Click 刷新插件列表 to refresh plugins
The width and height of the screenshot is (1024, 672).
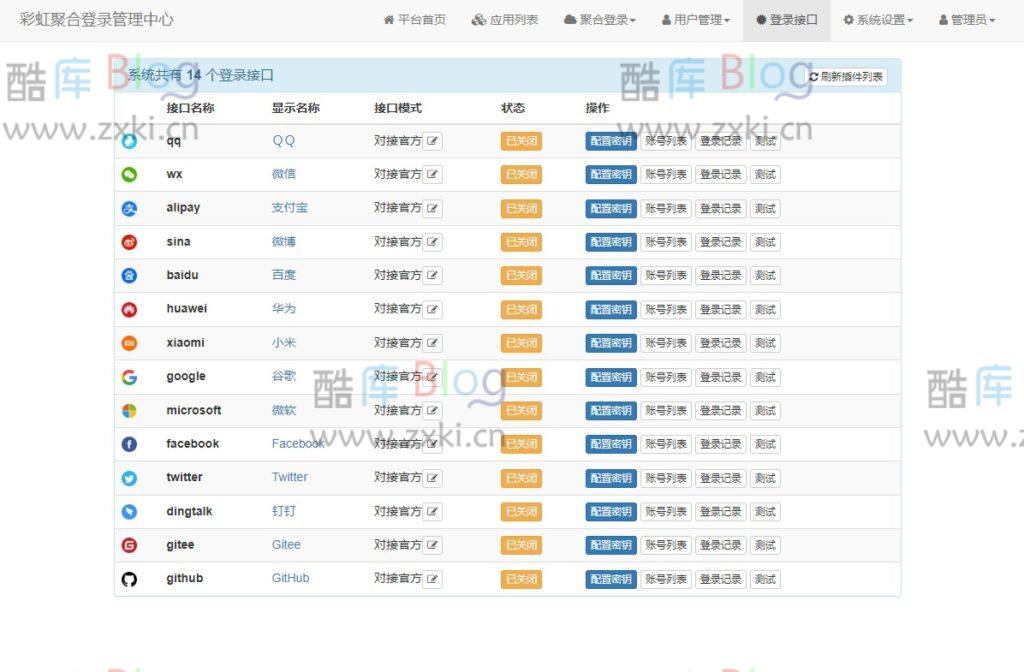[x=844, y=75]
